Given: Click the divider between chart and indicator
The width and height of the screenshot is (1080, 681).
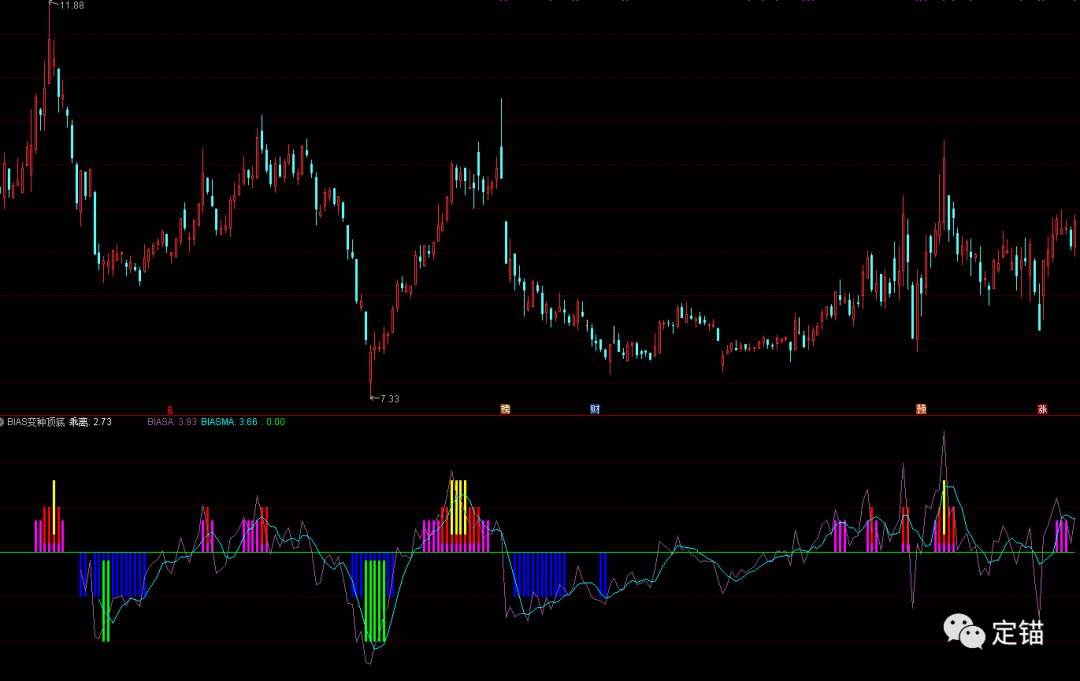Looking at the screenshot, I should pyautogui.click(x=540, y=415).
